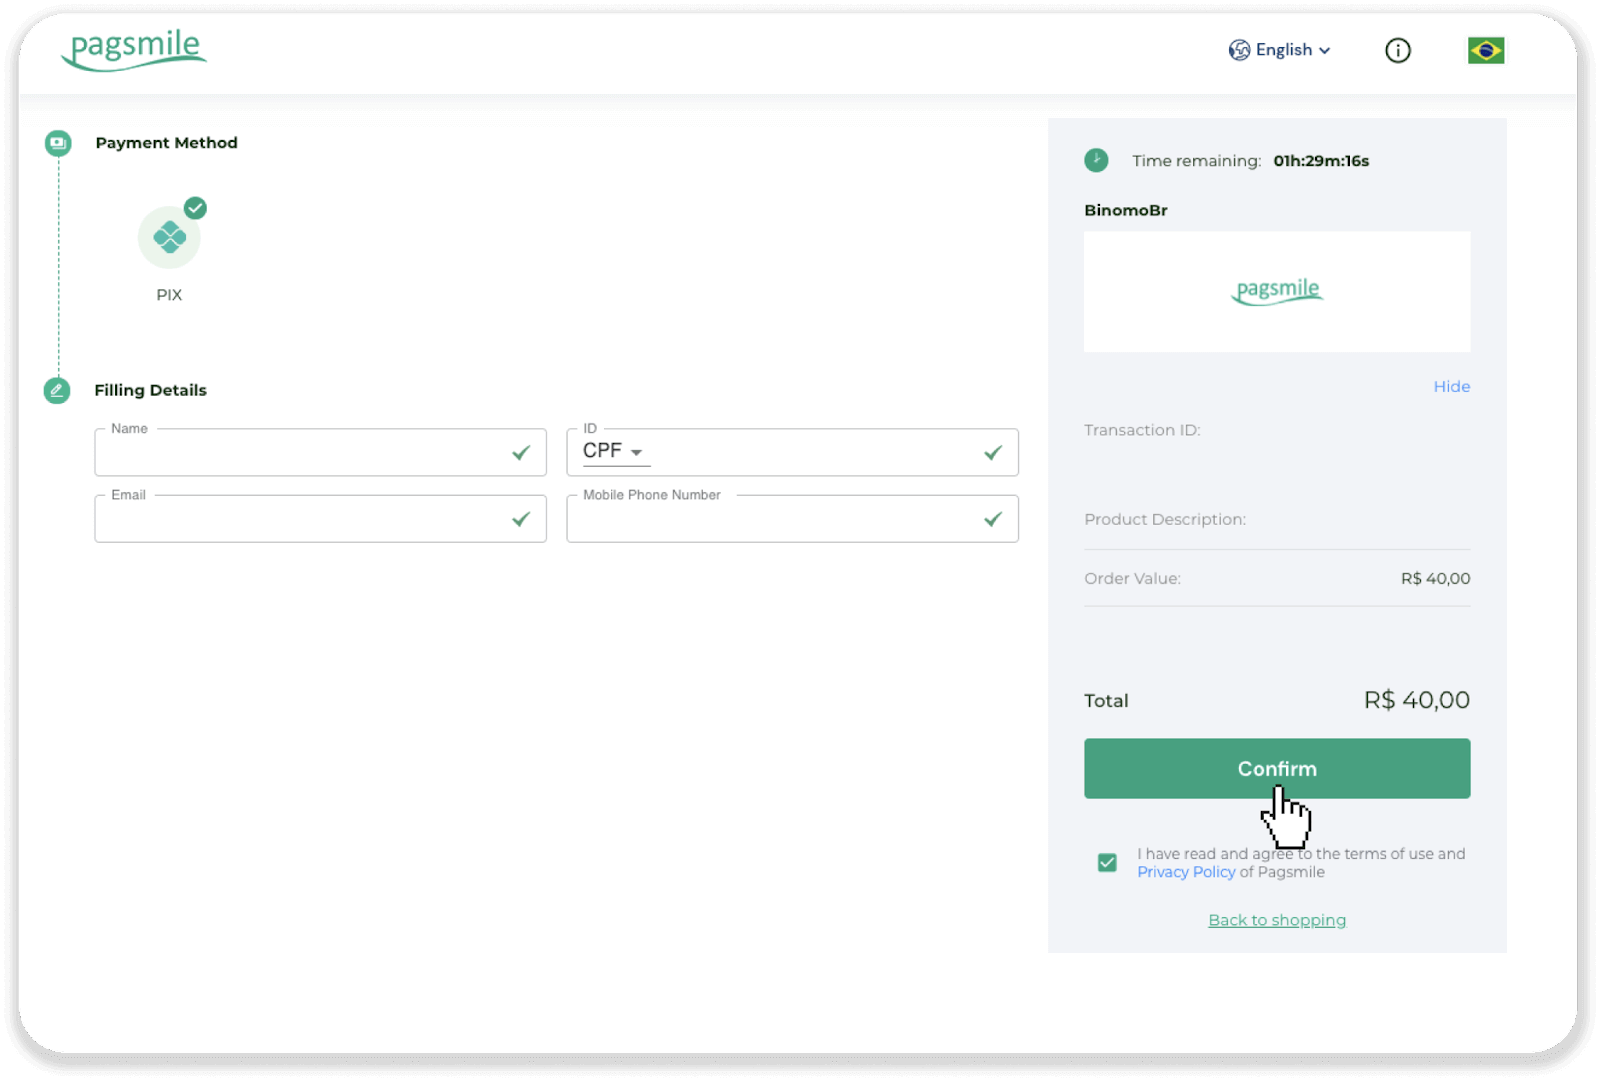This screenshot has width=1600, height=1081.
Task: Click the Payment Method step icon
Action: click(x=57, y=143)
